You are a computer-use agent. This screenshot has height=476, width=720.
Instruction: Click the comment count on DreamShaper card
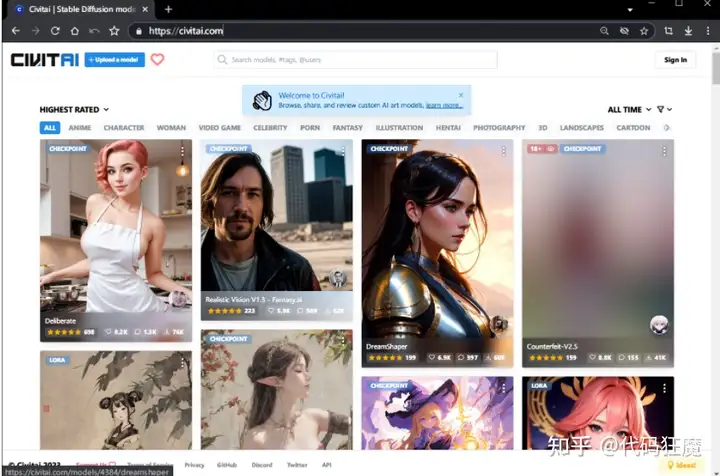(468, 357)
